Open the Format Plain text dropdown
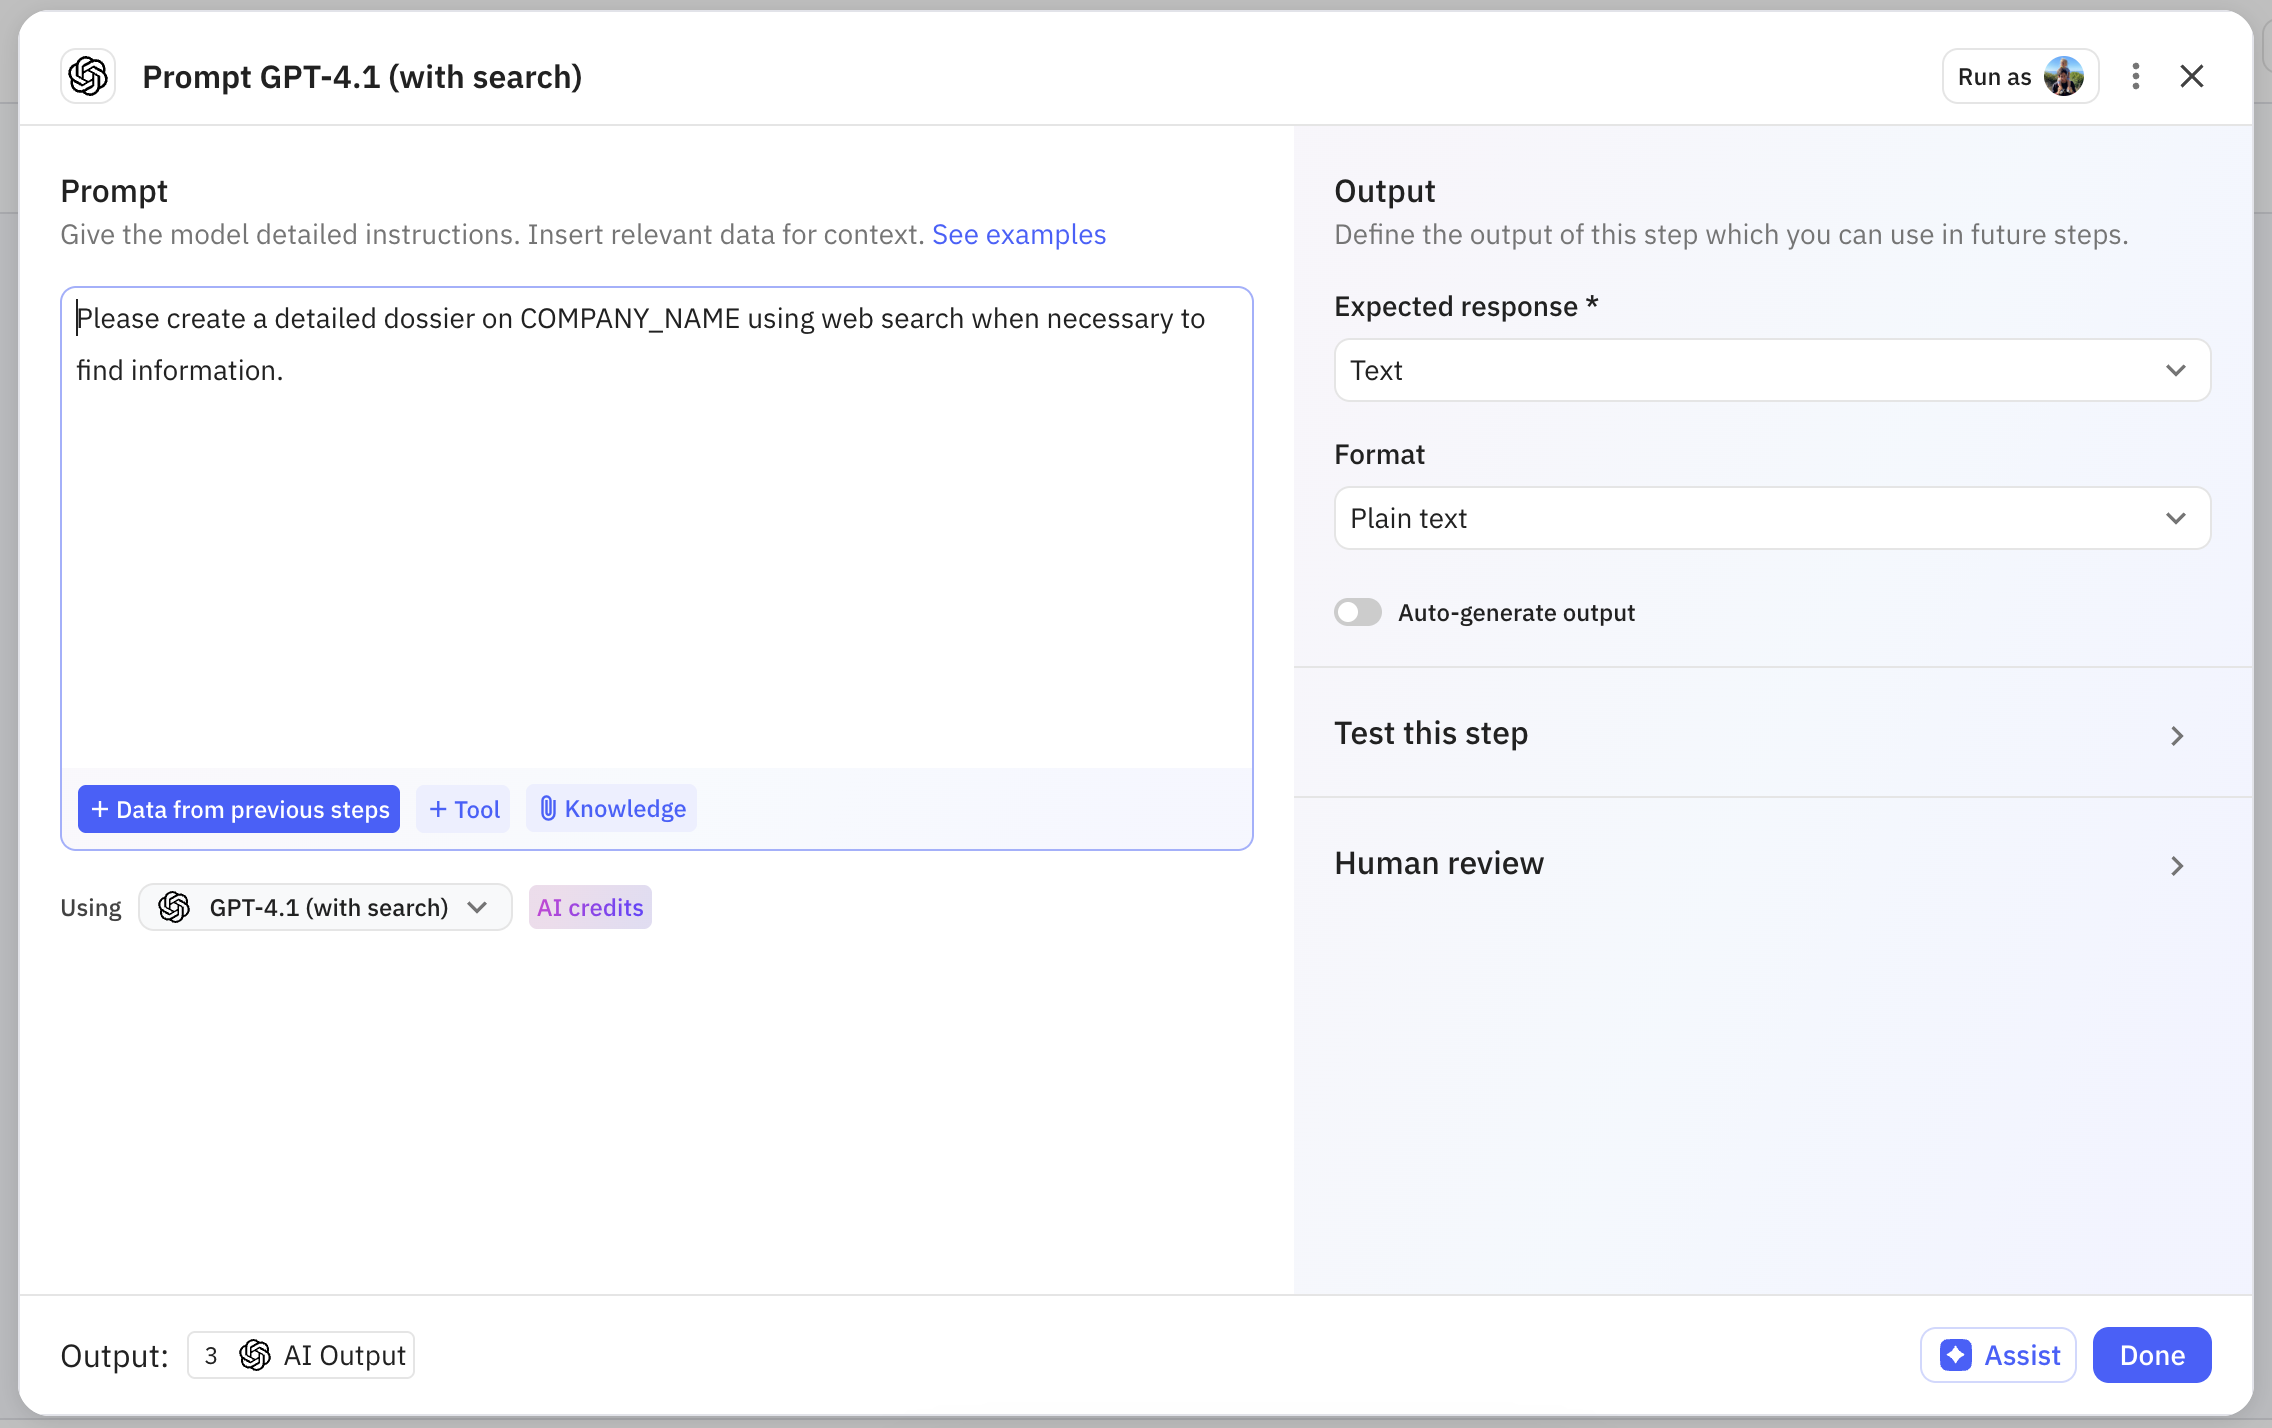This screenshot has width=2272, height=1428. pos(1771,518)
